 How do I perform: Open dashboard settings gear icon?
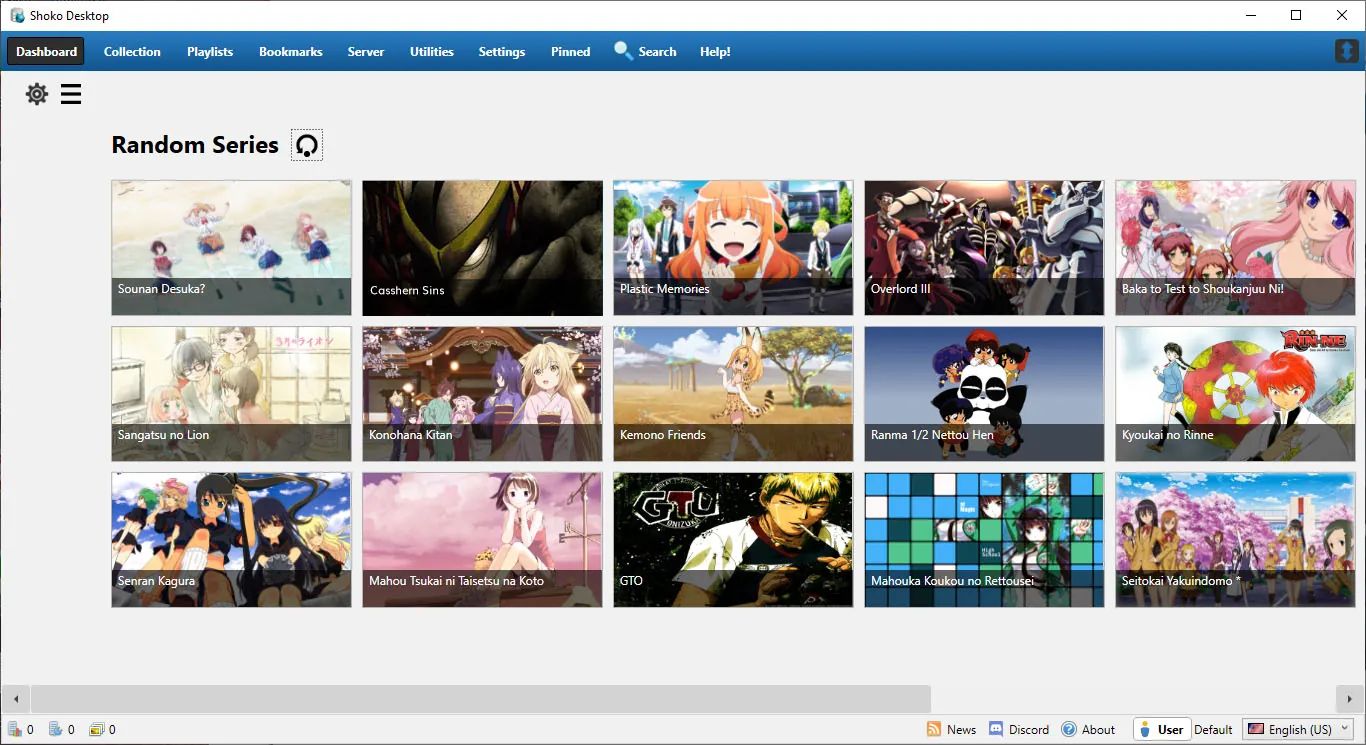tap(37, 94)
